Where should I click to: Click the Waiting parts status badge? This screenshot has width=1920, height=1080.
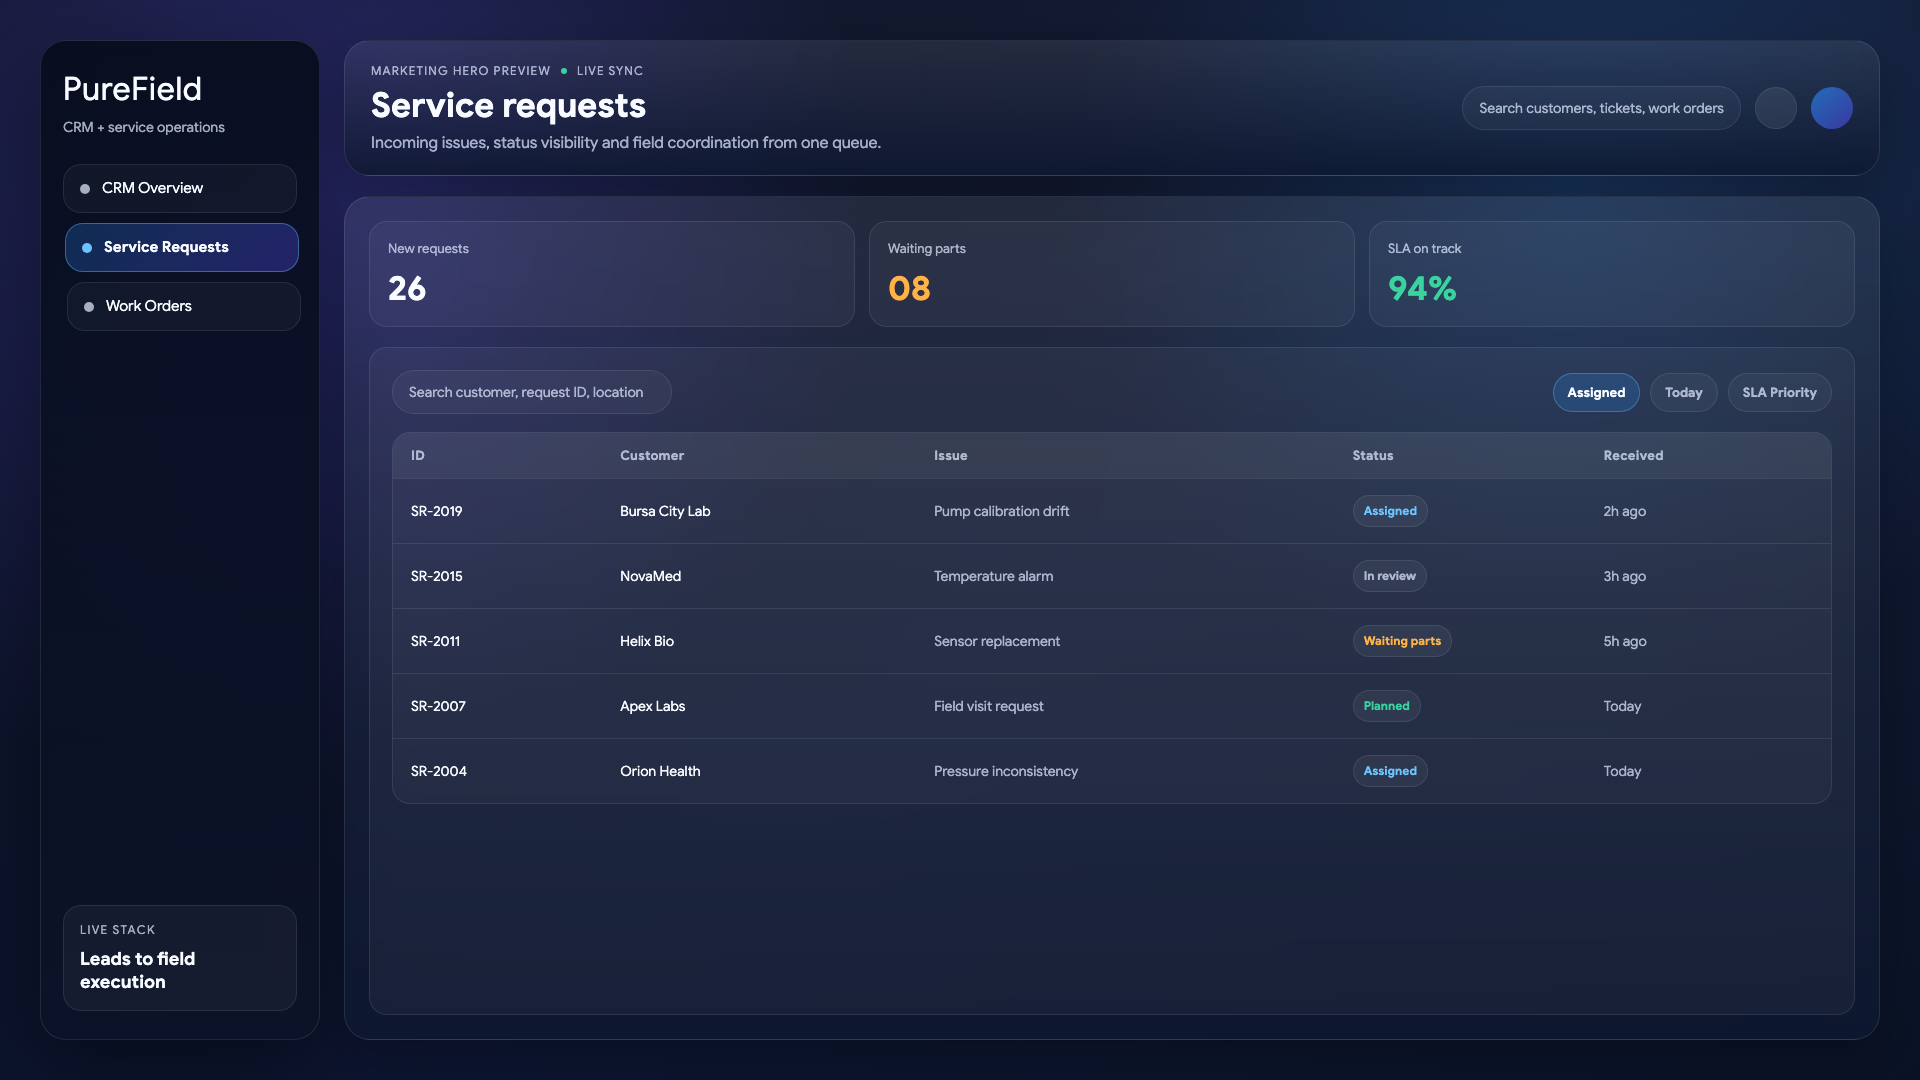click(x=1402, y=641)
